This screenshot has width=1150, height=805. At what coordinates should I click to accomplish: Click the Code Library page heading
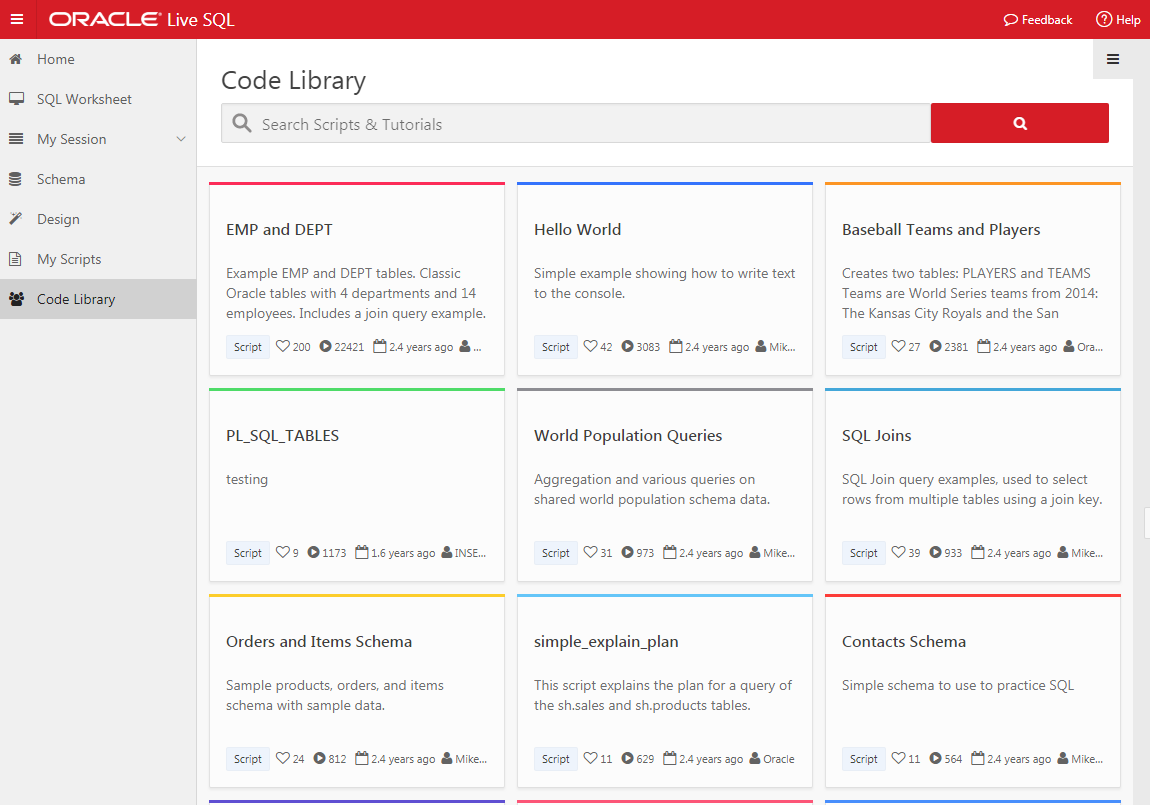point(293,80)
